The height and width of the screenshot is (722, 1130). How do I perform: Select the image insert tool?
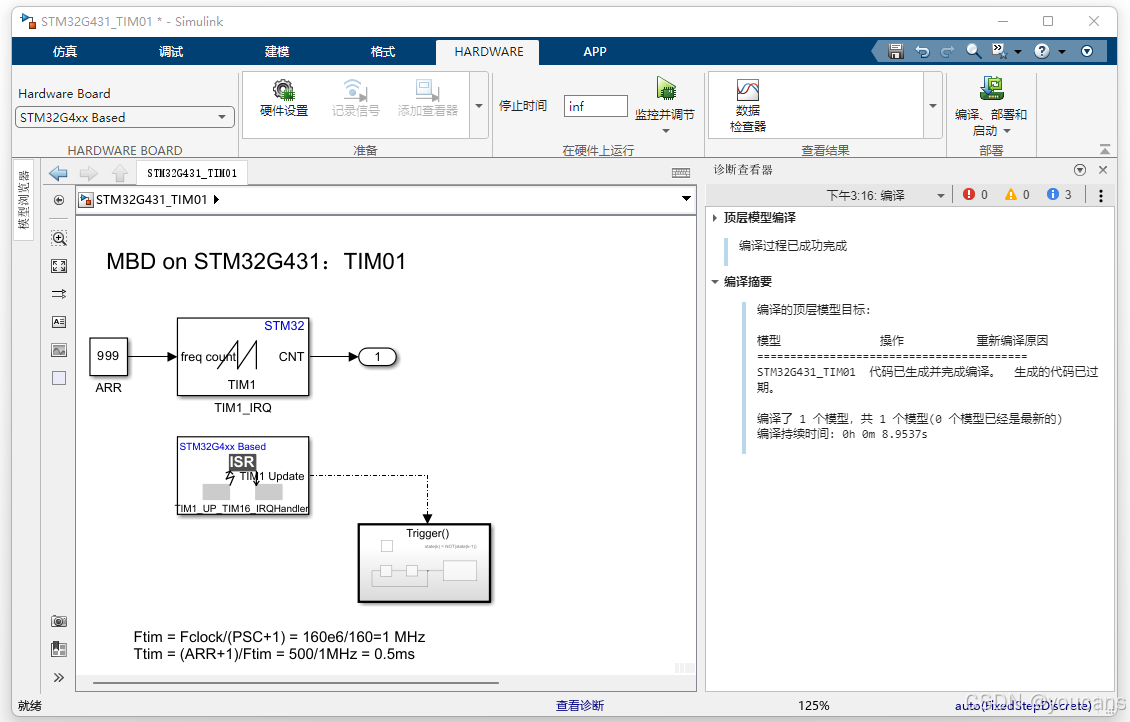coord(59,350)
